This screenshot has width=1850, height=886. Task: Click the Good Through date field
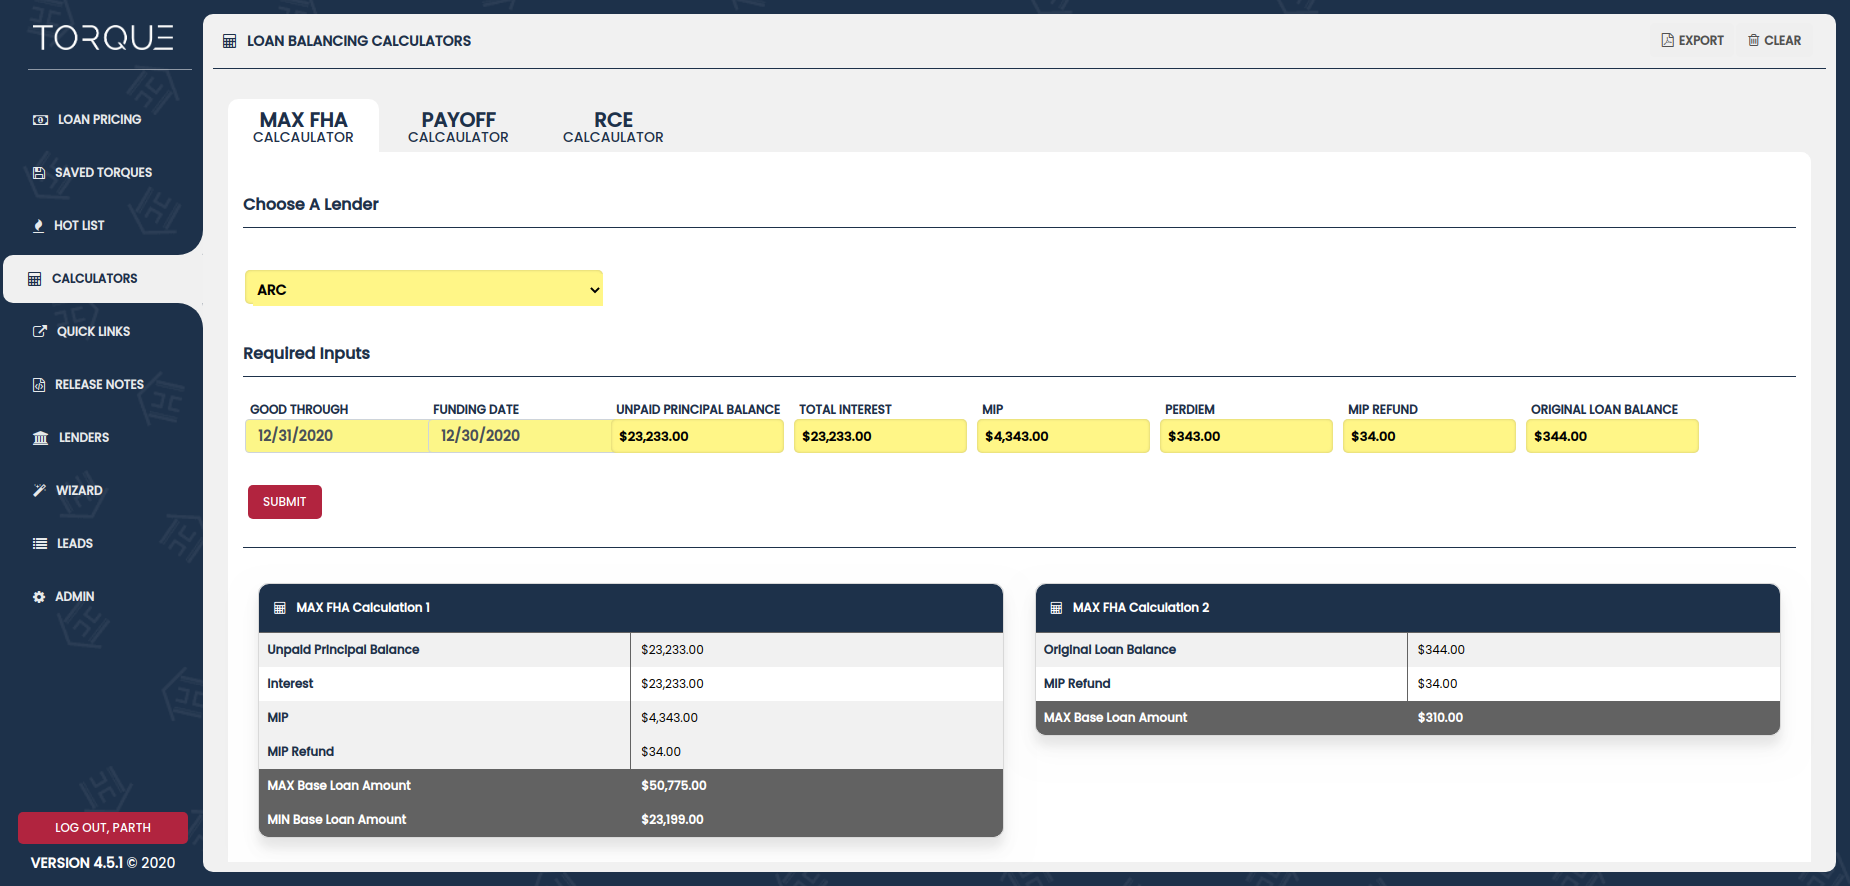[x=335, y=436]
